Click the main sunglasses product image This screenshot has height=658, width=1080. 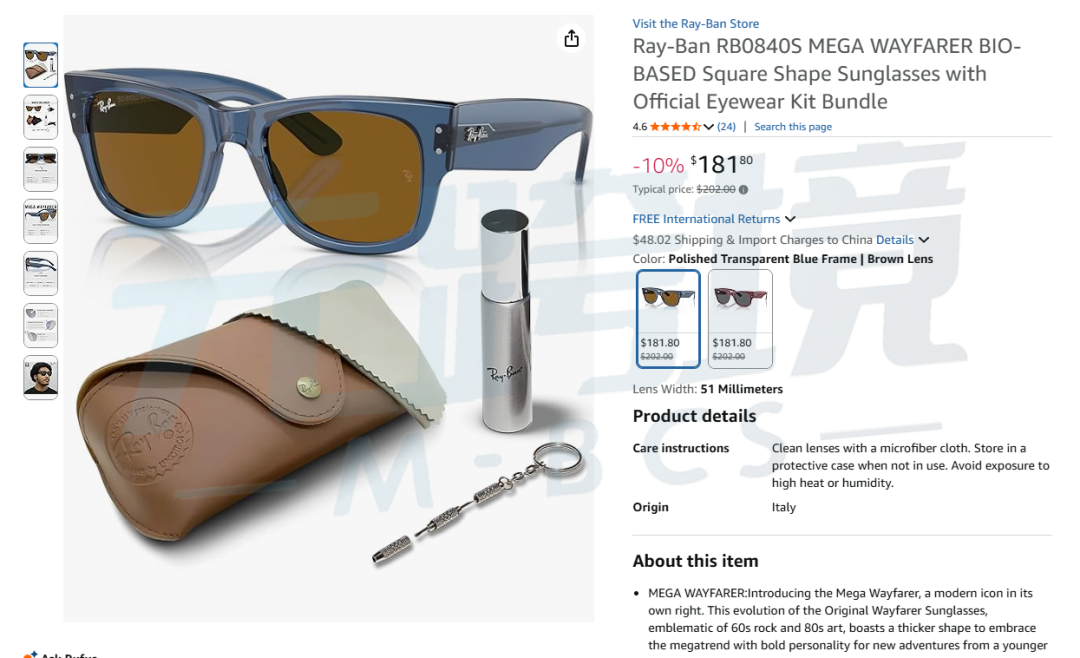(x=329, y=318)
